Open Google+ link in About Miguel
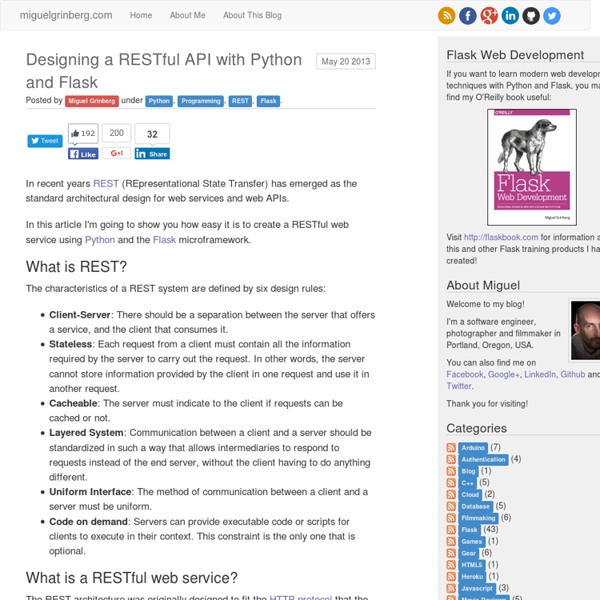This screenshot has height=600, width=600. (x=504, y=374)
